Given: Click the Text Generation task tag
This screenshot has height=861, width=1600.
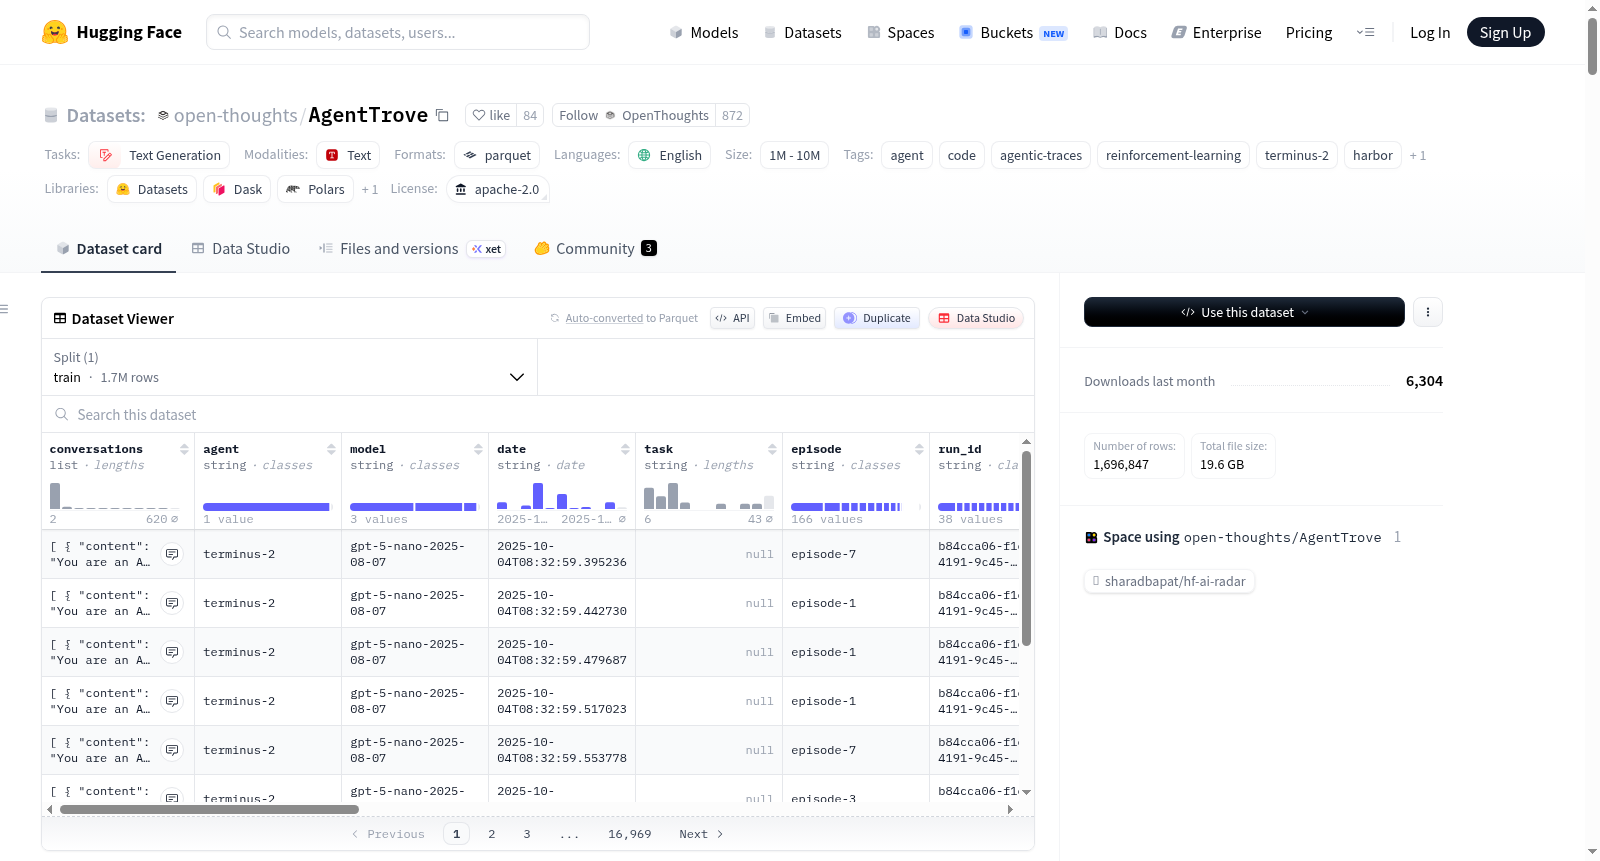Looking at the screenshot, I should click(159, 155).
